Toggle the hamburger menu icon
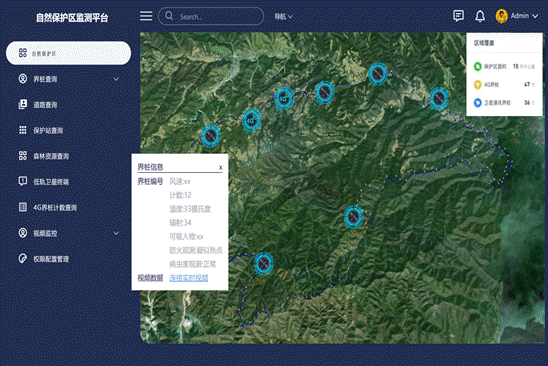The image size is (548, 366). (146, 16)
